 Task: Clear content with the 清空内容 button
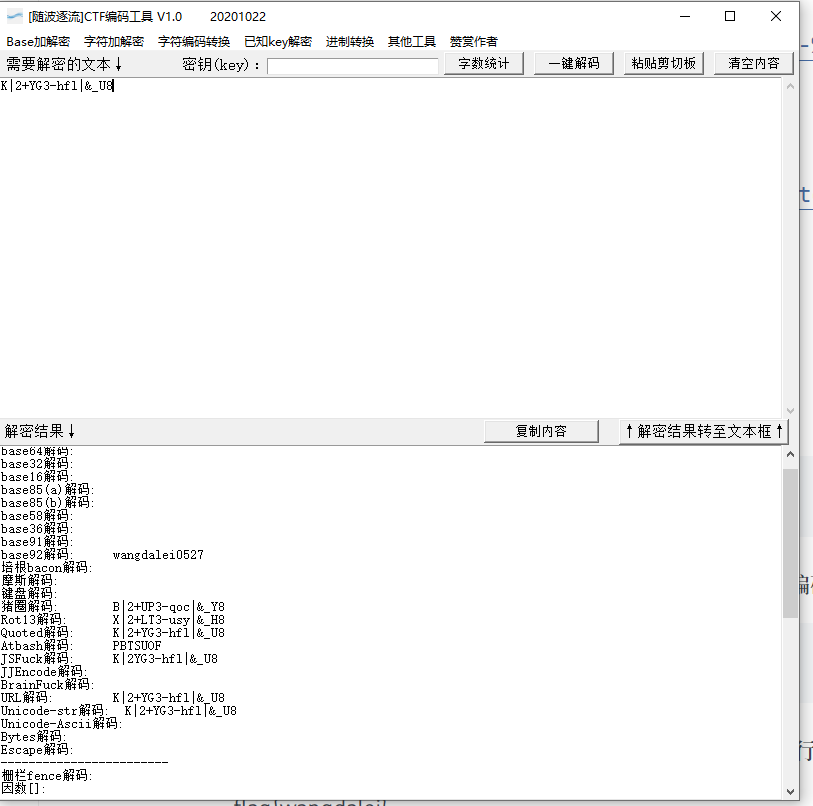click(756, 62)
